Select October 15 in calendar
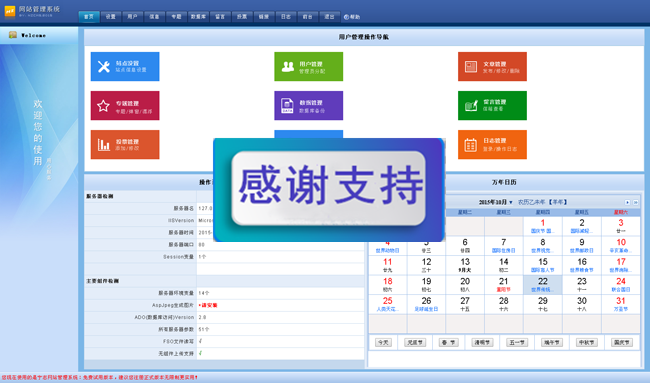Image resolution: width=650 pixels, height=383 pixels. click(543, 265)
